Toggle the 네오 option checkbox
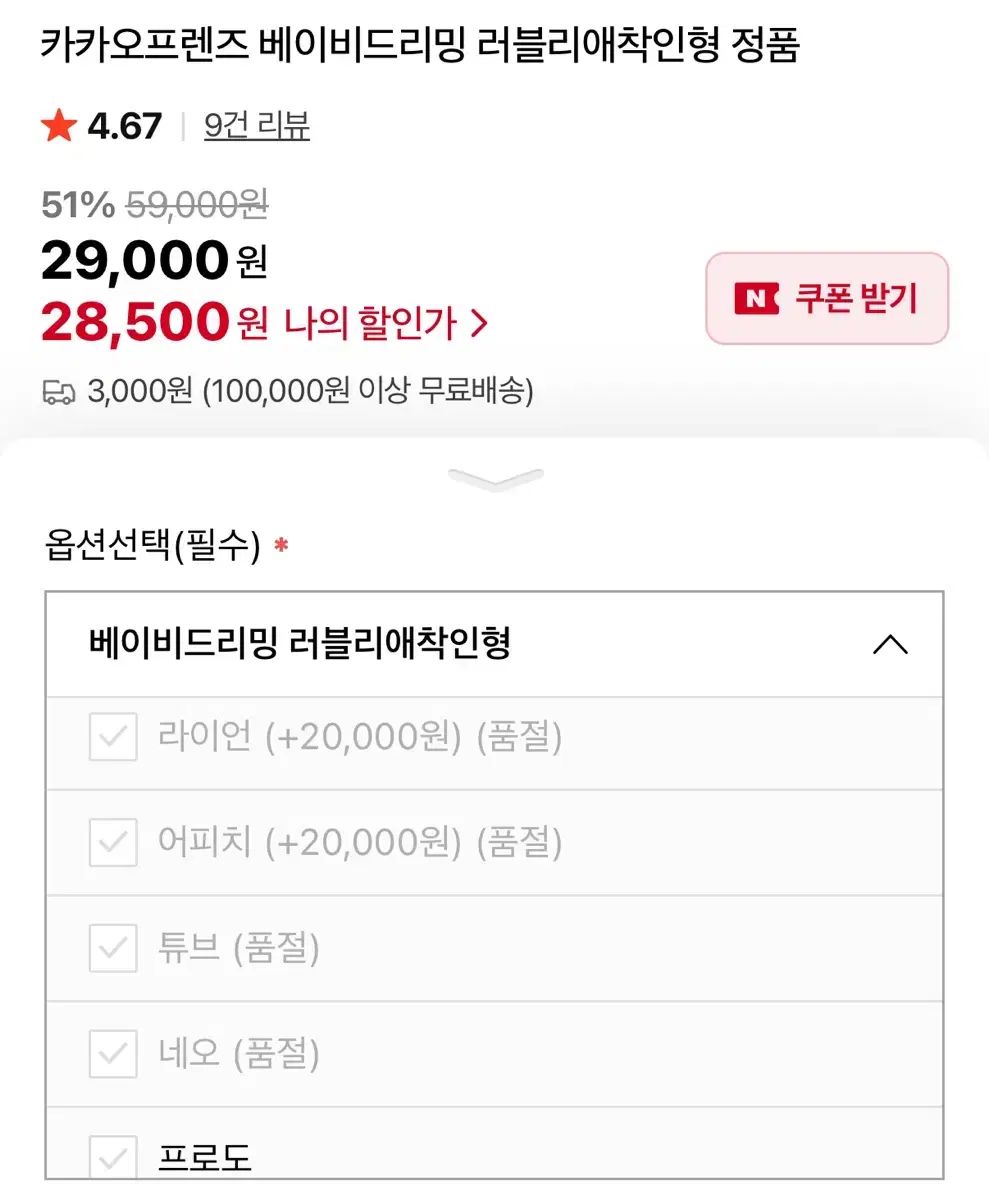Viewport: 989px width, 1200px height. pyautogui.click(x=113, y=1053)
